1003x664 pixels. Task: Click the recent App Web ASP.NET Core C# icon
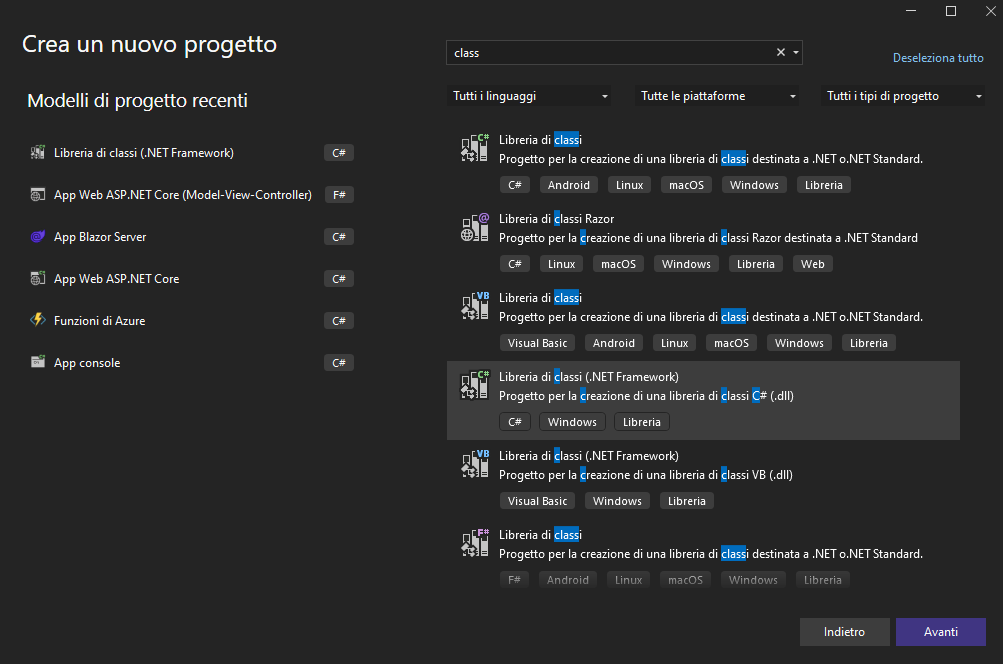click(x=38, y=278)
